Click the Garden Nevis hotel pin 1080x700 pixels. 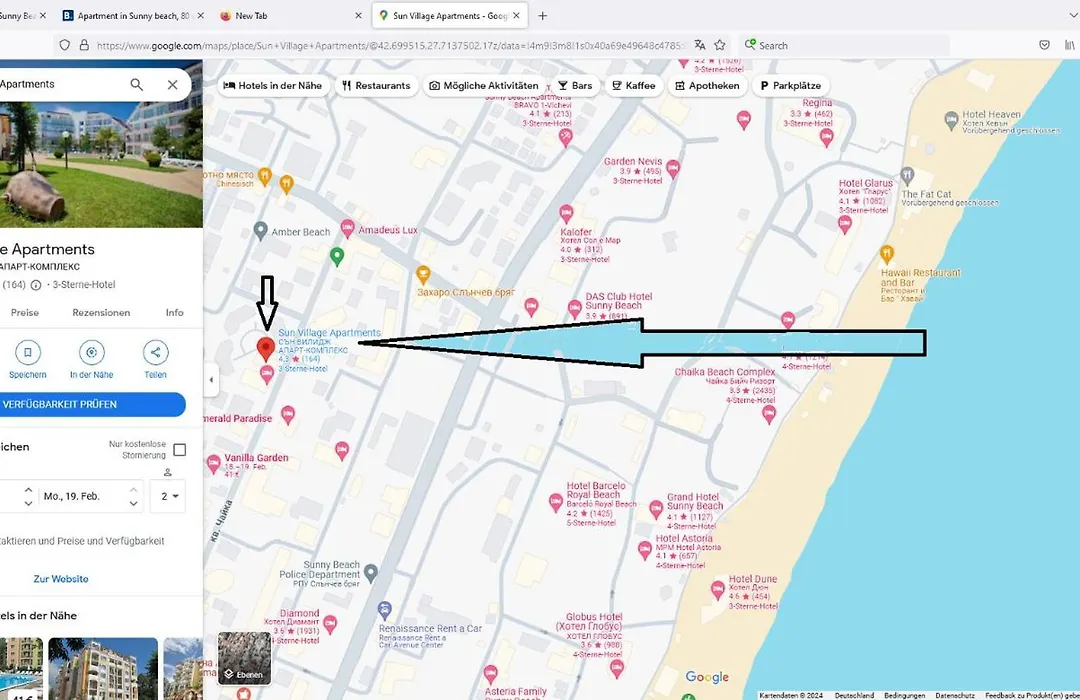673,167
